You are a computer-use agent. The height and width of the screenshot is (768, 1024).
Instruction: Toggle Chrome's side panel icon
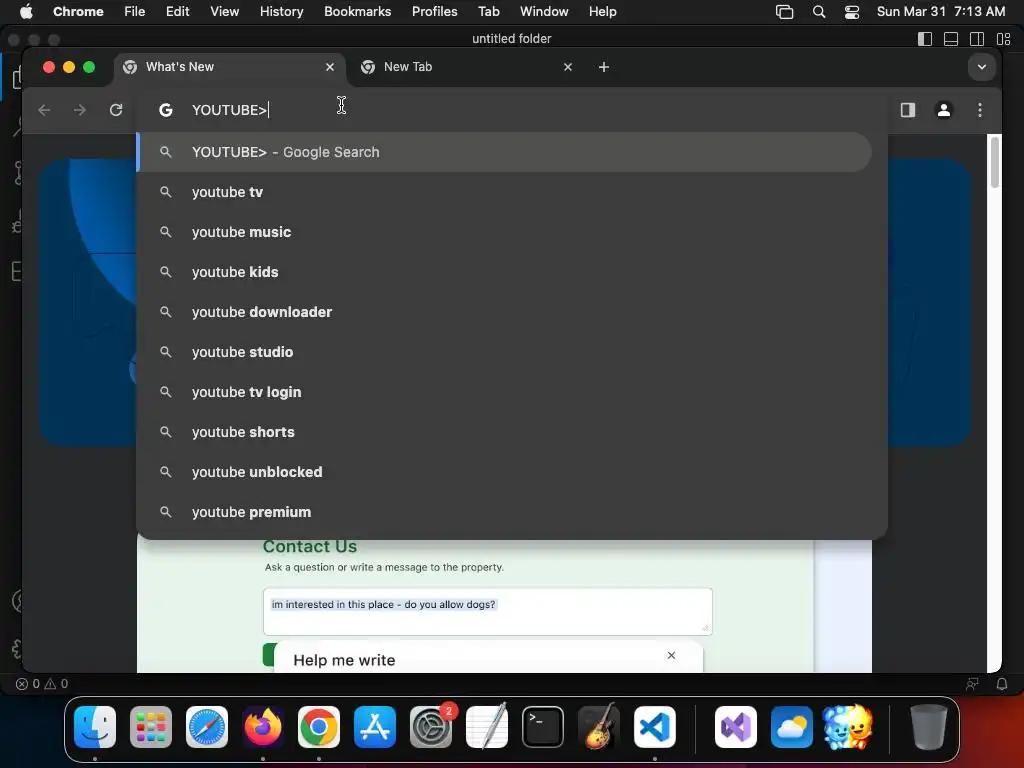tap(908, 110)
